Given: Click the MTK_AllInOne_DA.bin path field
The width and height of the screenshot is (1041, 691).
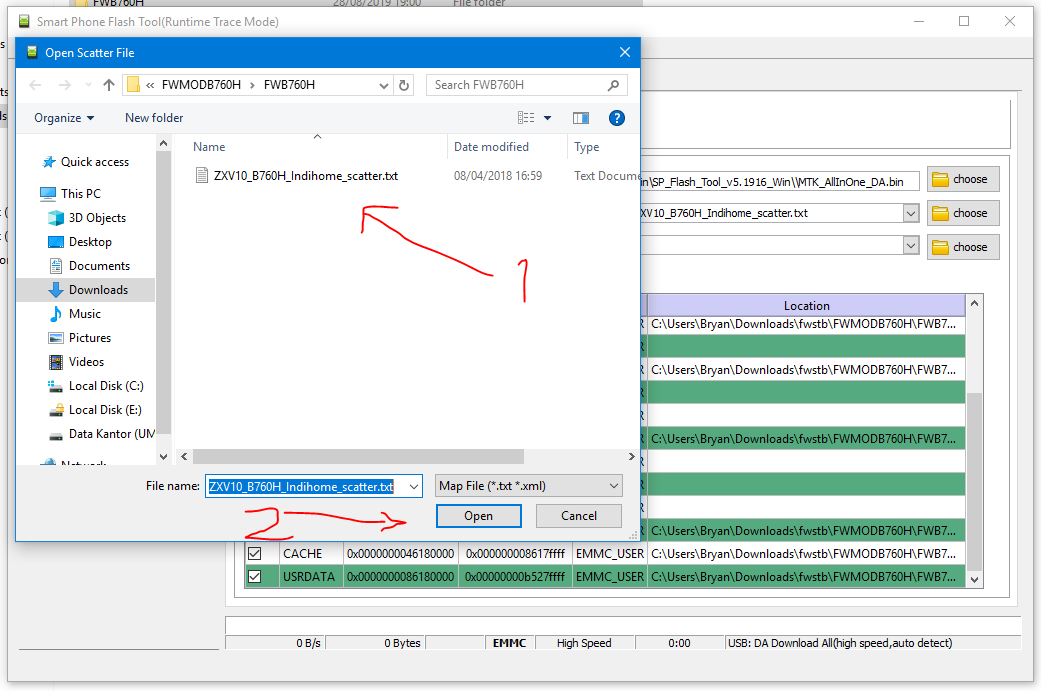Looking at the screenshot, I should pyautogui.click(x=780, y=182).
